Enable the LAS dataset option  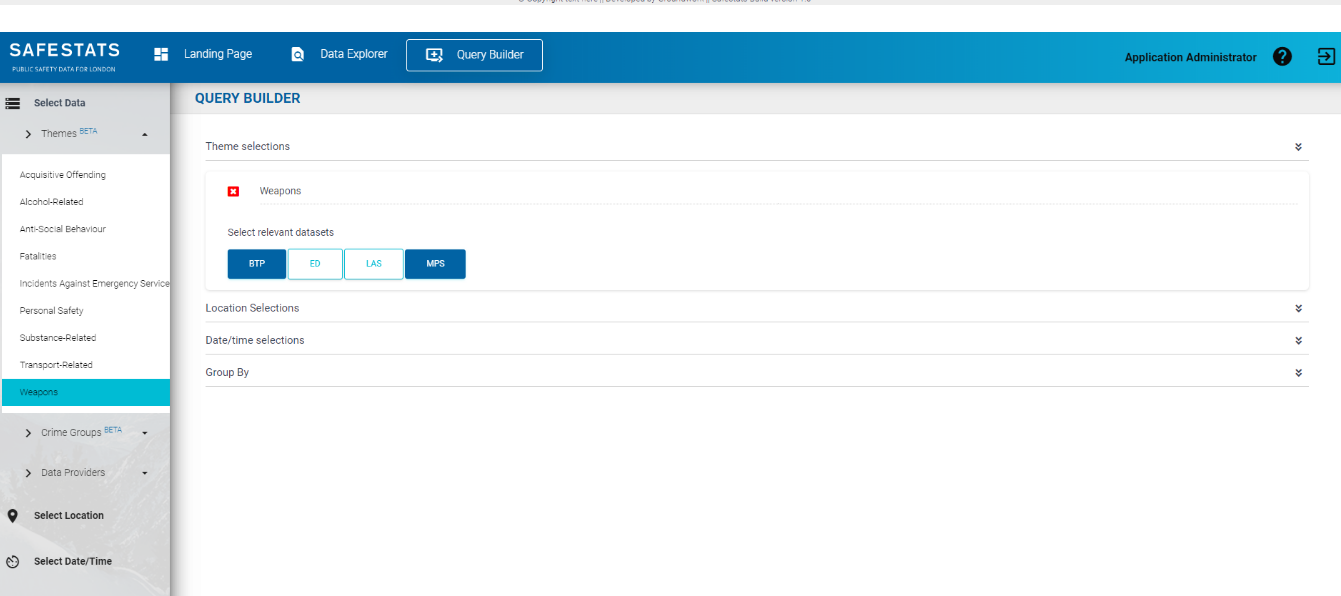(x=373, y=264)
